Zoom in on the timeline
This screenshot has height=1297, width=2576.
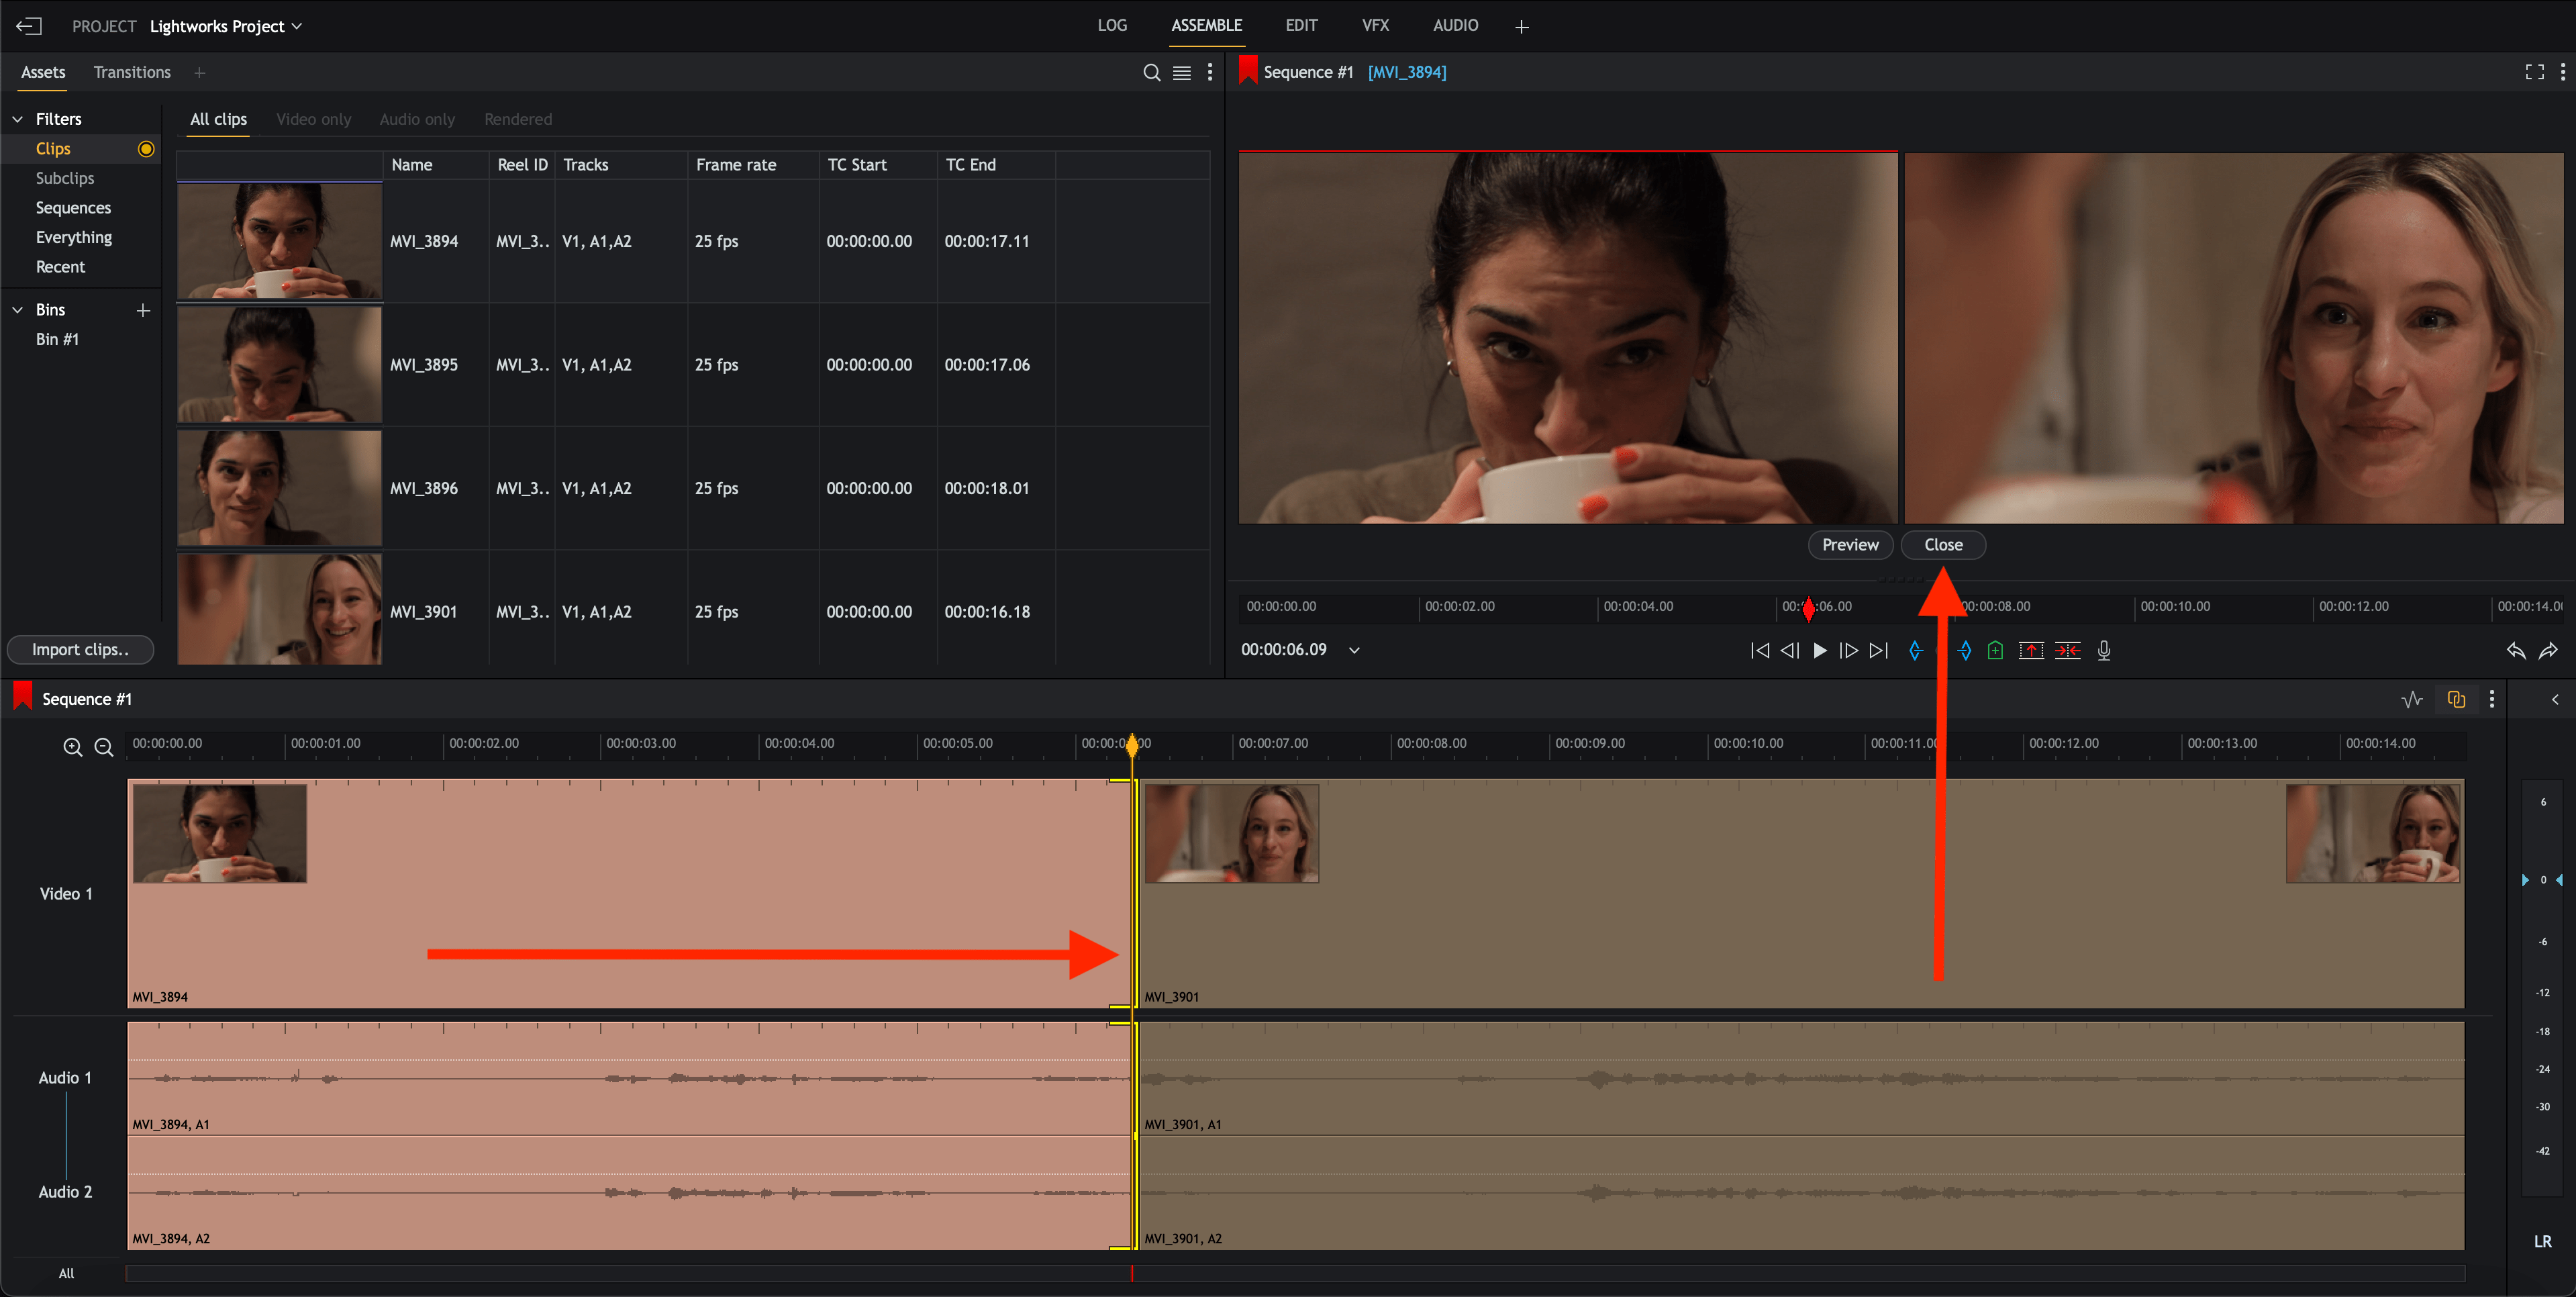point(73,747)
